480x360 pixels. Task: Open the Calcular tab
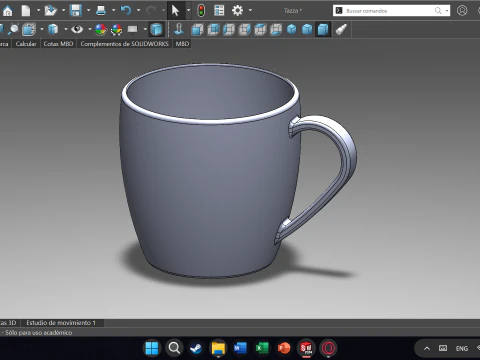pos(26,44)
